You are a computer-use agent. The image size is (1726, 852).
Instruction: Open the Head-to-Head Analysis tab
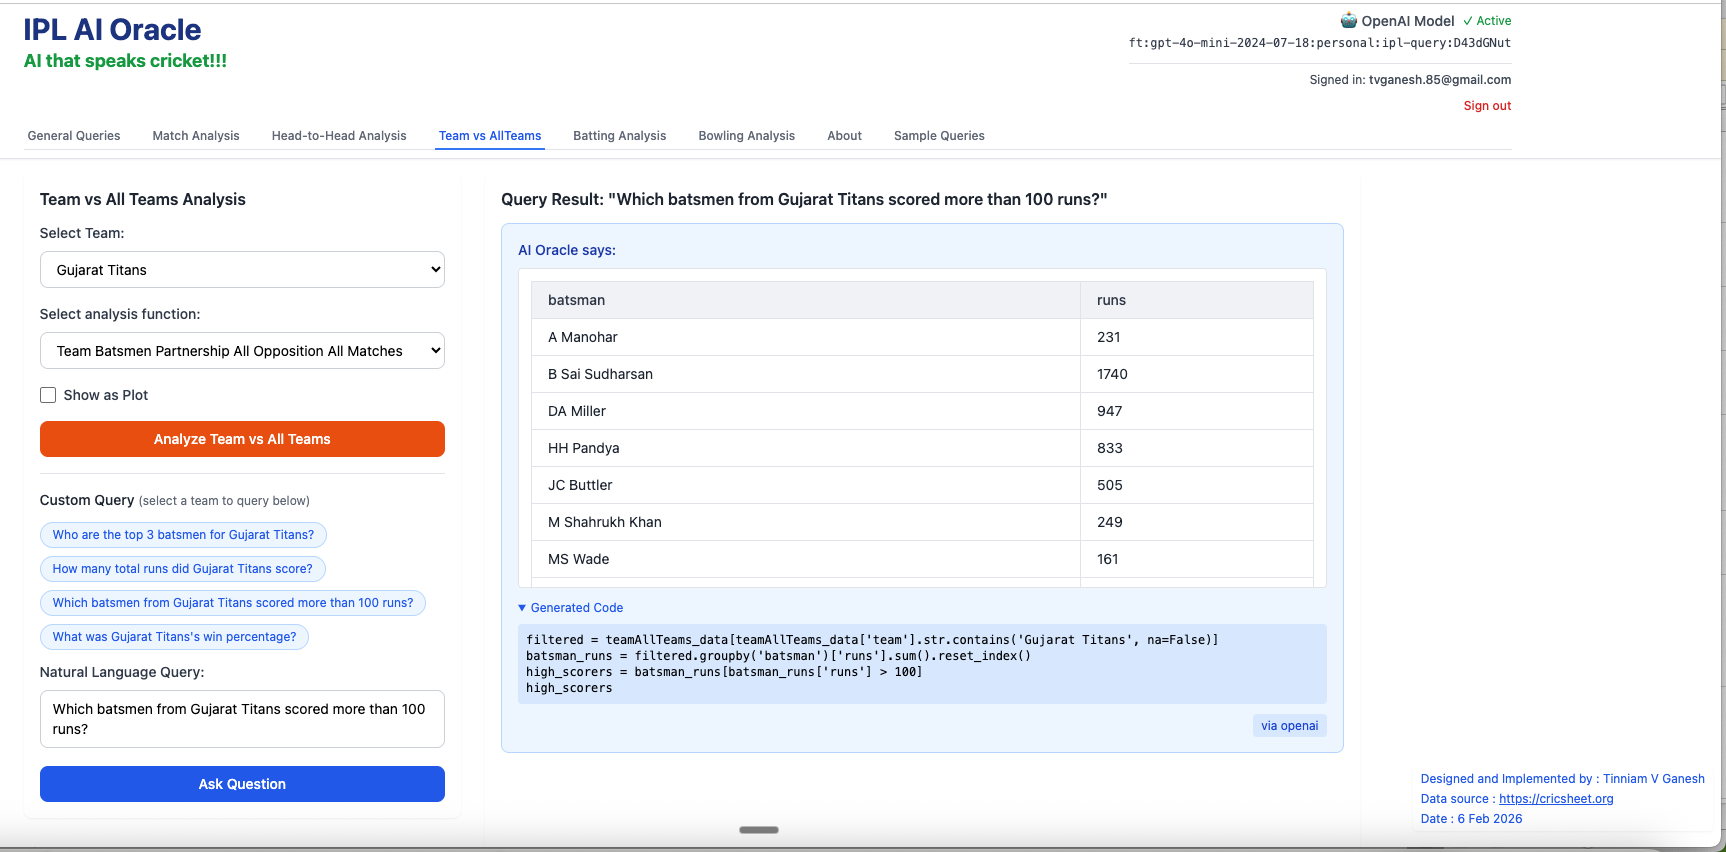coord(339,136)
